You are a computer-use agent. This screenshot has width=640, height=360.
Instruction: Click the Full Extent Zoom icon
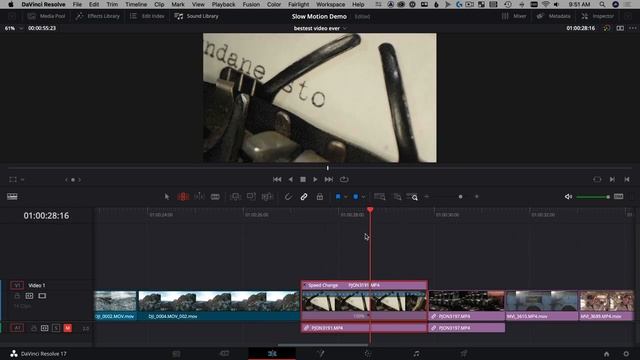pos(380,197)
